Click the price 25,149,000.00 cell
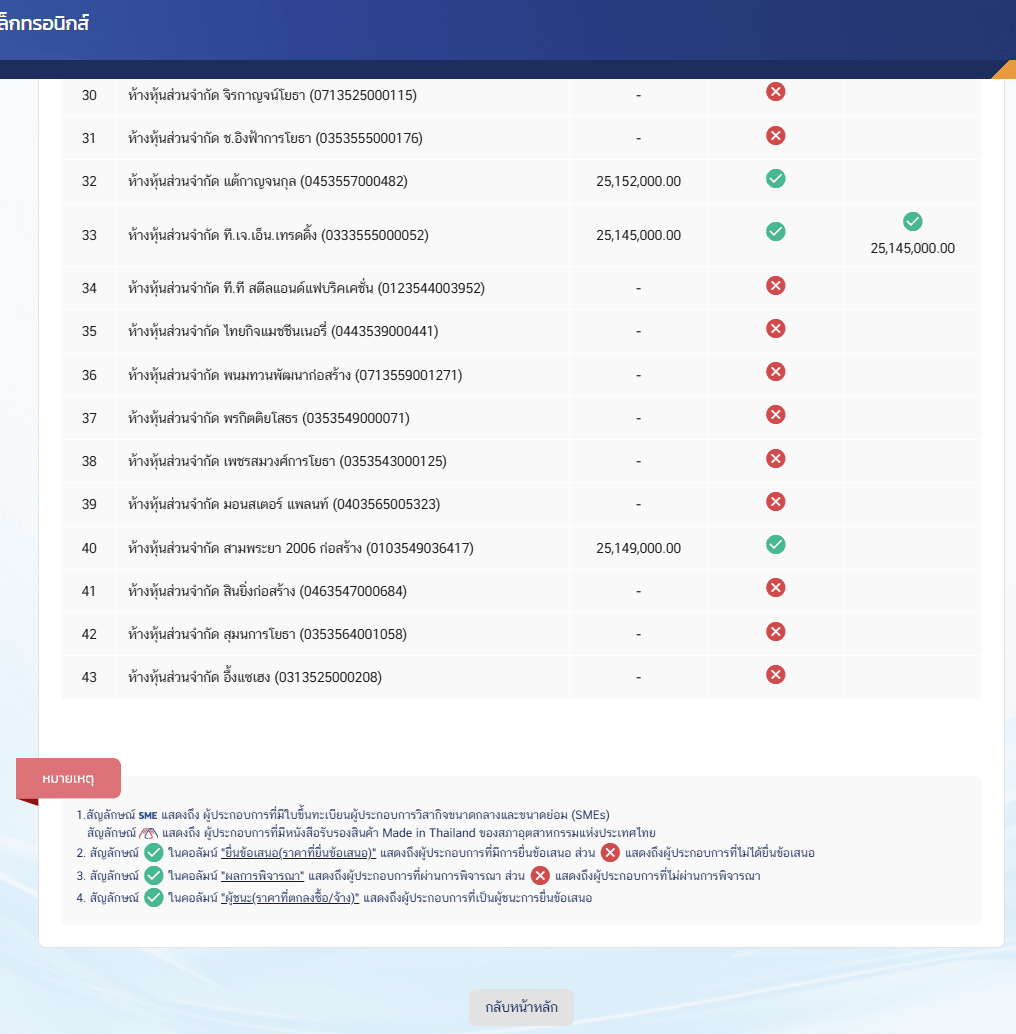This screenshot has height=1034, width=1016. click(x=638, y=547)
